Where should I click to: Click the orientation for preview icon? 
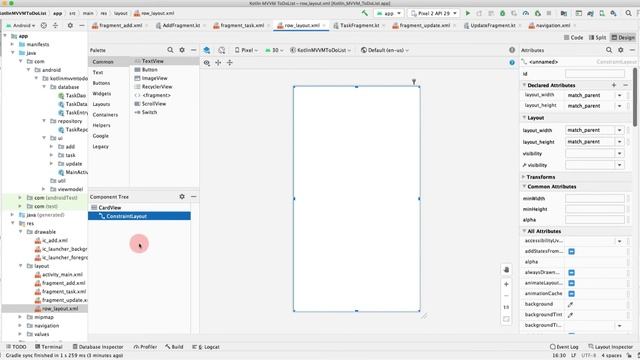point(222,50)
